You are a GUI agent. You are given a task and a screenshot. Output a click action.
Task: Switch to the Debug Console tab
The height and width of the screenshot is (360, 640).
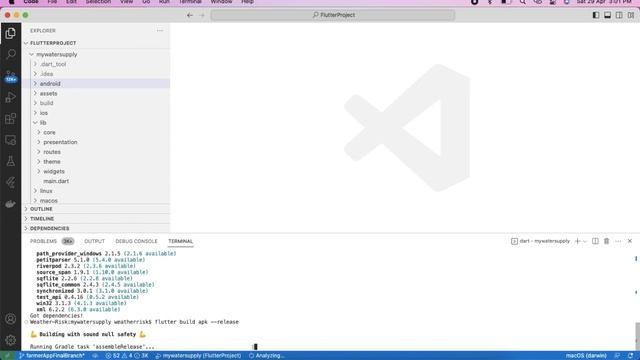coord(136,241)
